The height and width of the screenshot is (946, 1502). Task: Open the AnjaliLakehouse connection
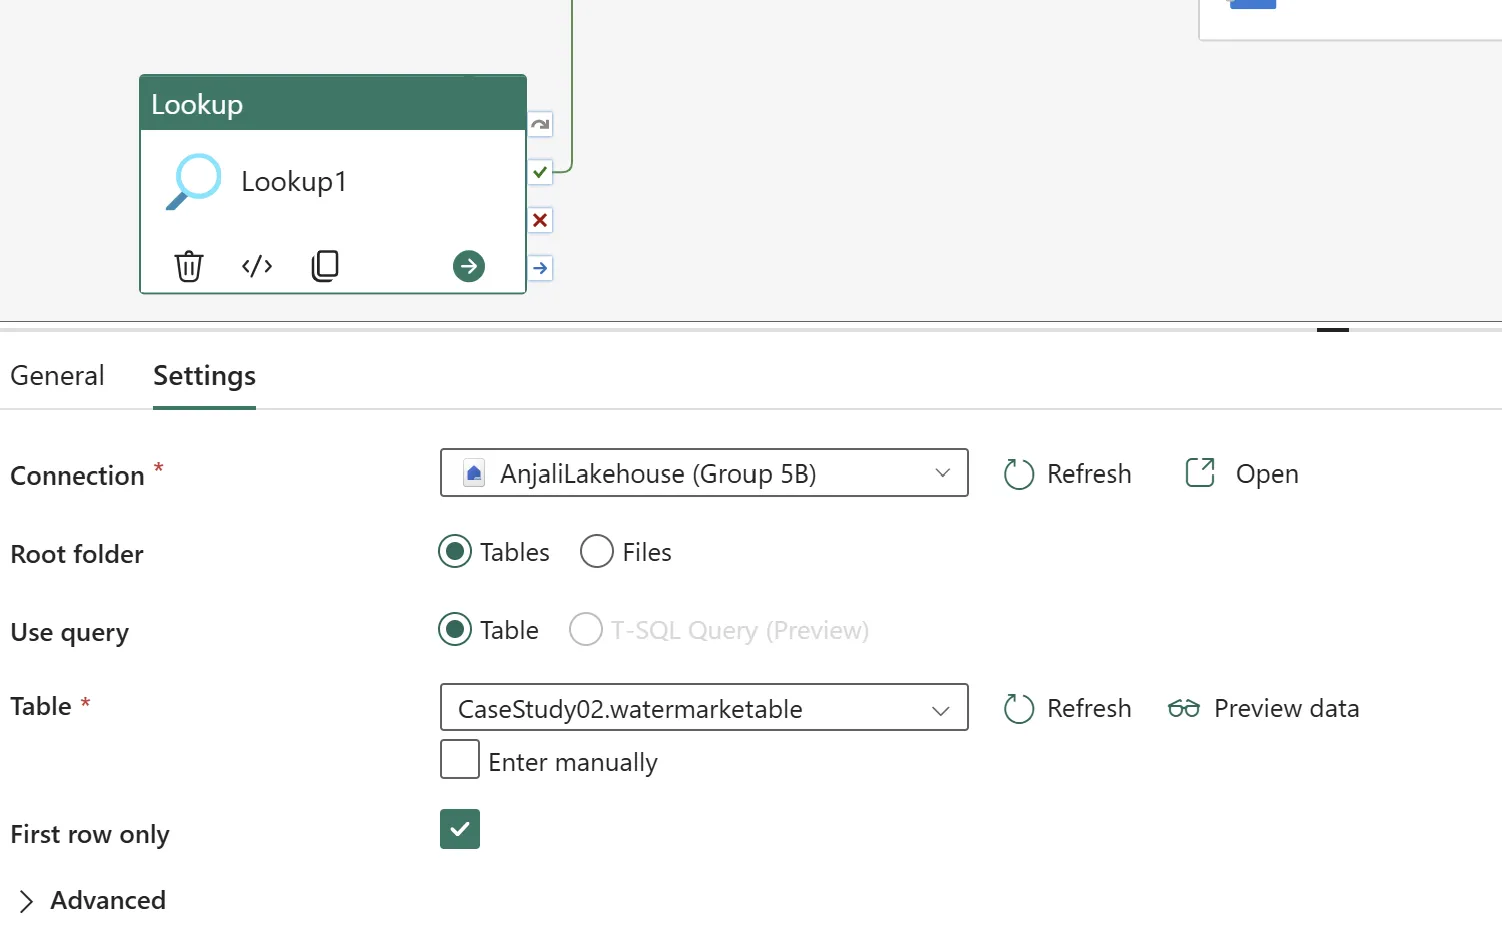coord(1242,474)
